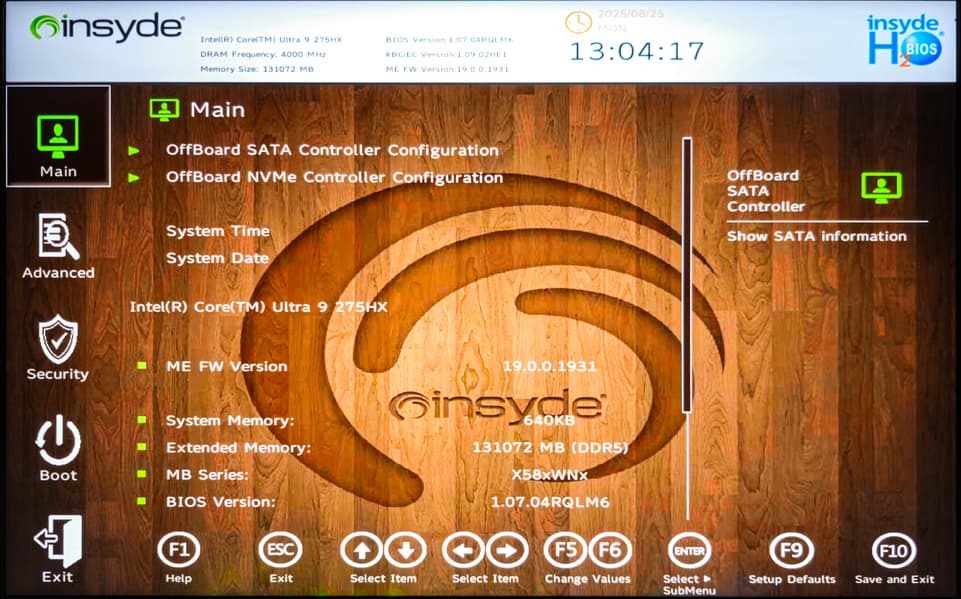Click the 13:04:17 clock display
Screen dimensions: 961x599
(x=637, y=52)
